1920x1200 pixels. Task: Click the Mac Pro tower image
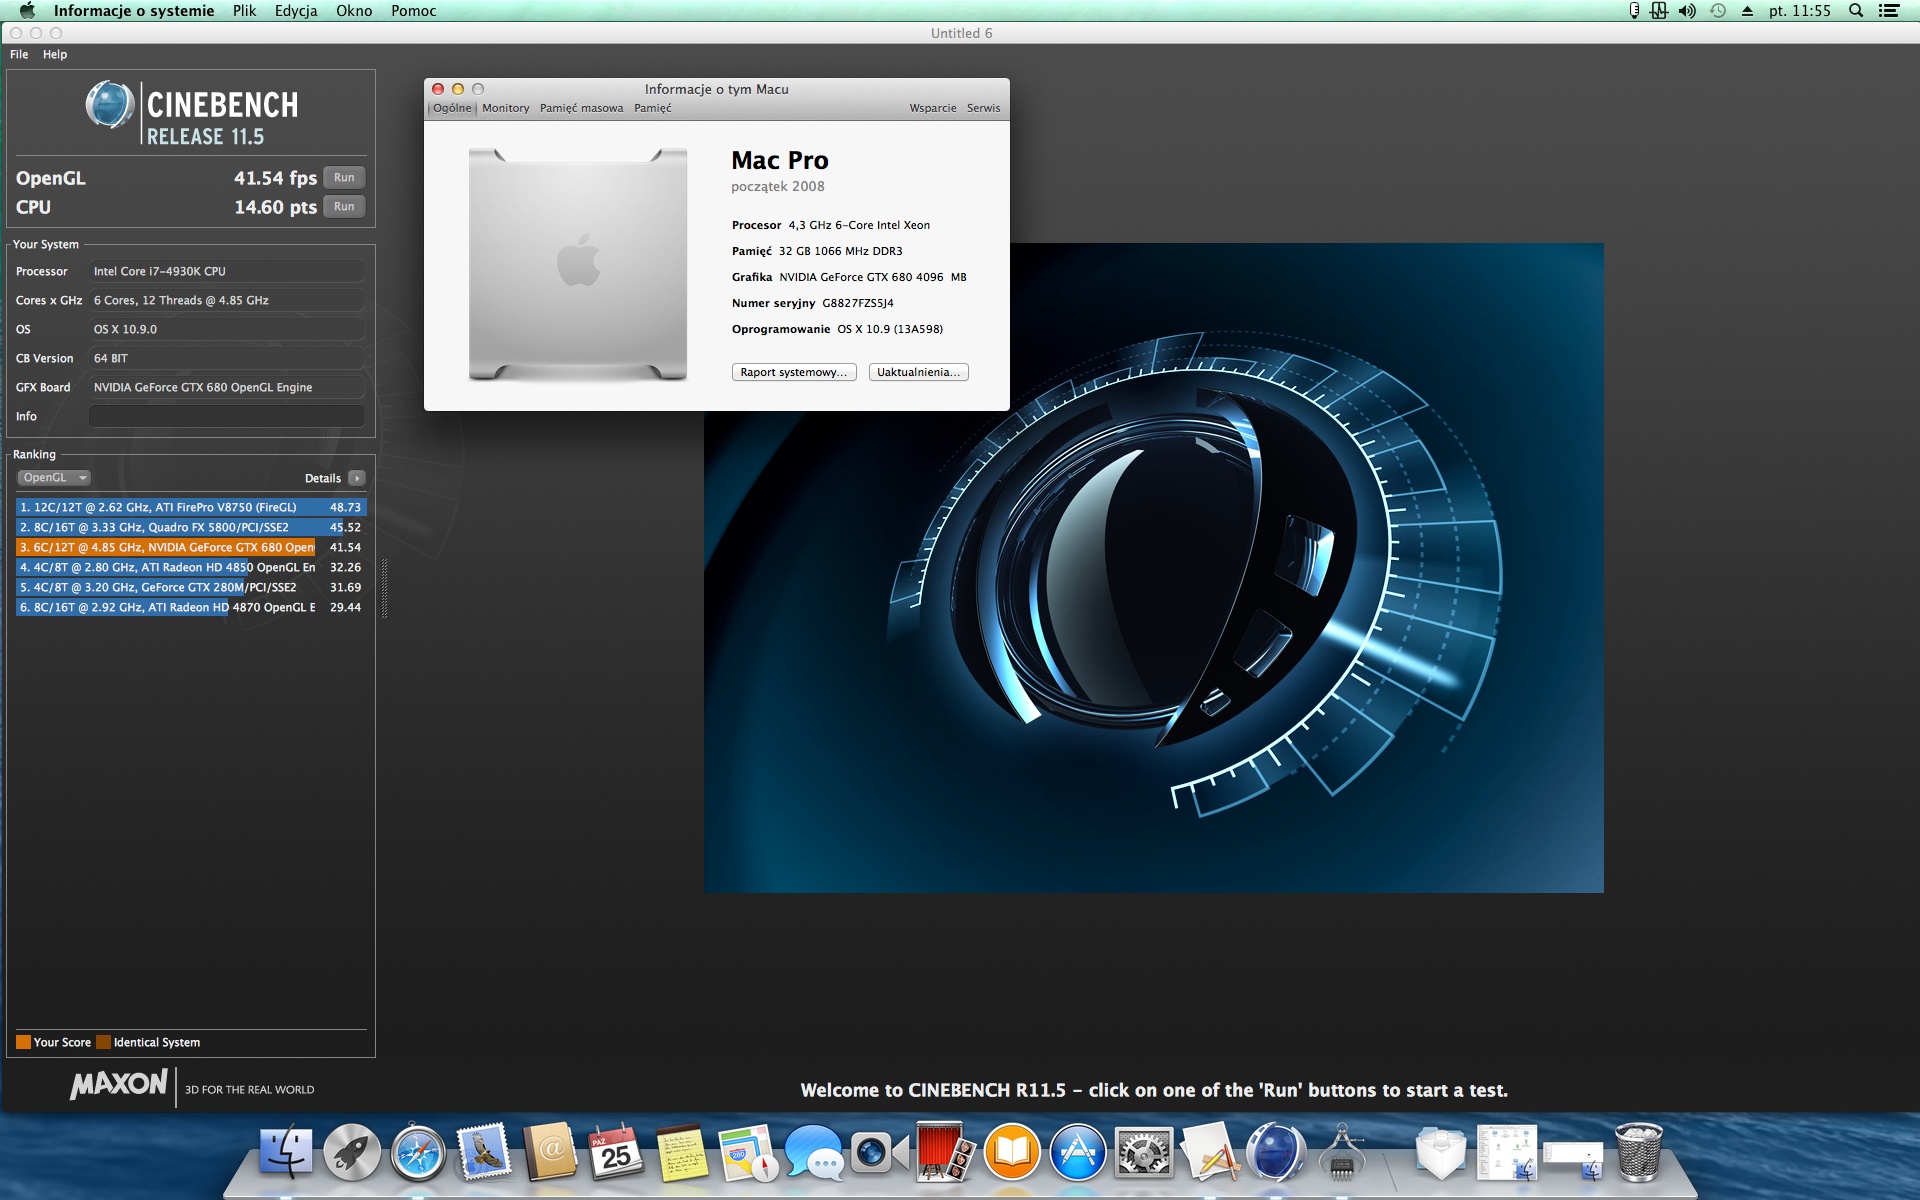[x=578, y=264]
